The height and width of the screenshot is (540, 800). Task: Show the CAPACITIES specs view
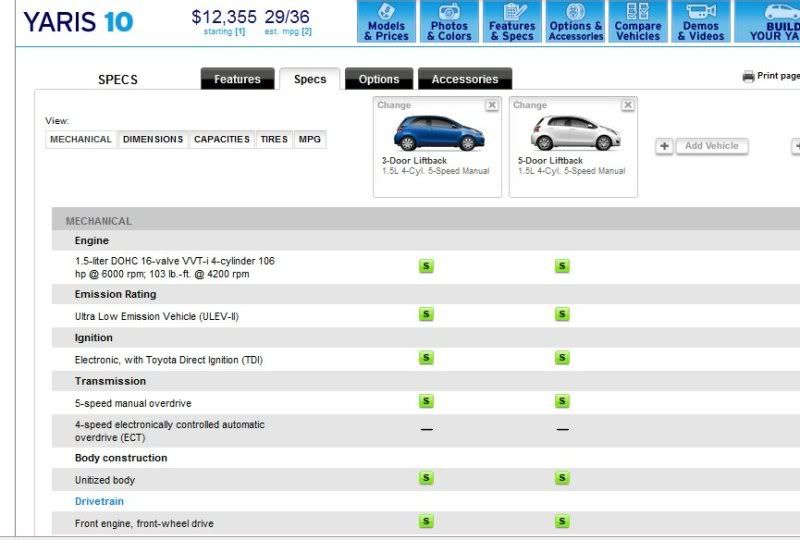pos(222,139)
